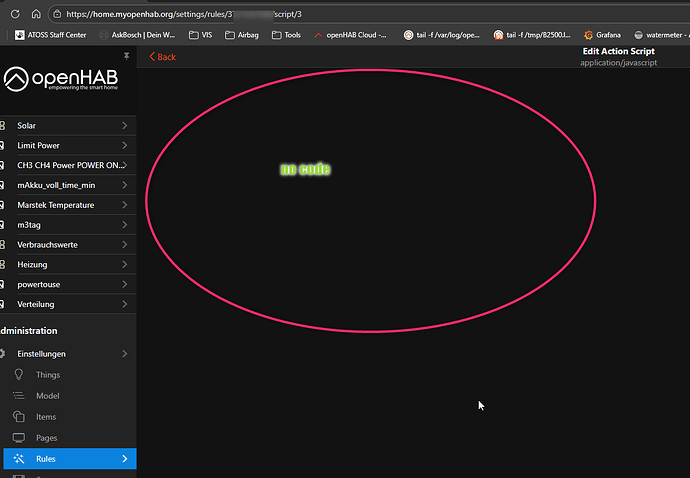Click the browser home icon
This screenshot has height=478, width=690.
(x=35, y=14)
